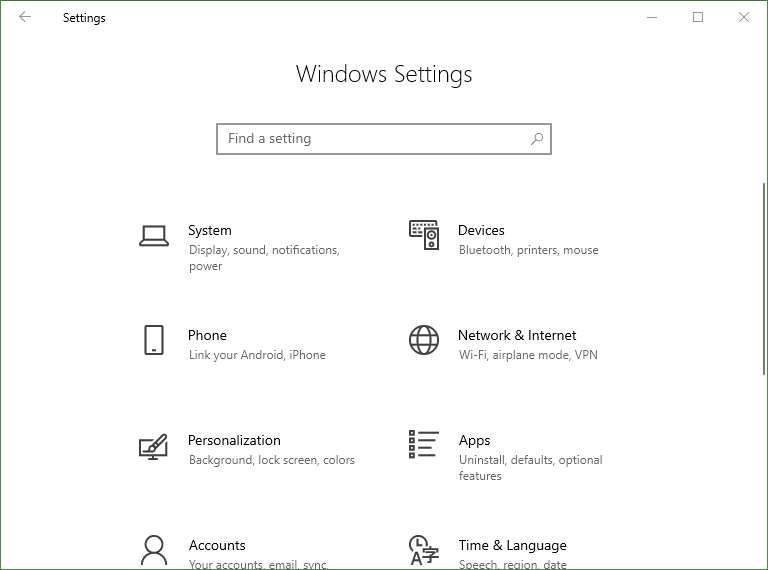Click the Apps list icon

click(424, 445)
